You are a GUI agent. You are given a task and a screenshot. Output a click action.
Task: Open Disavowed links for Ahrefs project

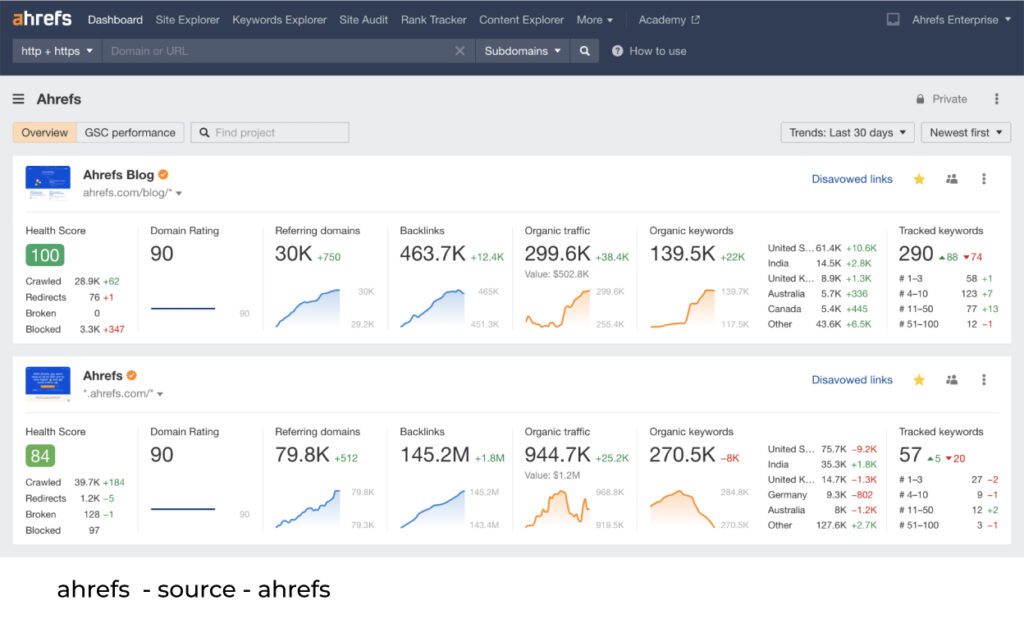pyautogui.click(x=852, y=380)
